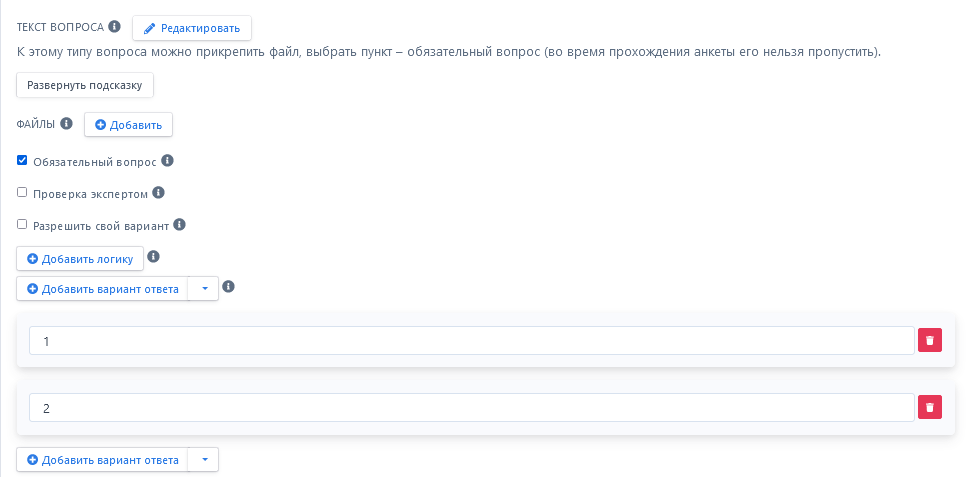Open dropdown arrow beside top Добавить вариант ответа
Screen dimensions: 970x477
click(203, 289)
